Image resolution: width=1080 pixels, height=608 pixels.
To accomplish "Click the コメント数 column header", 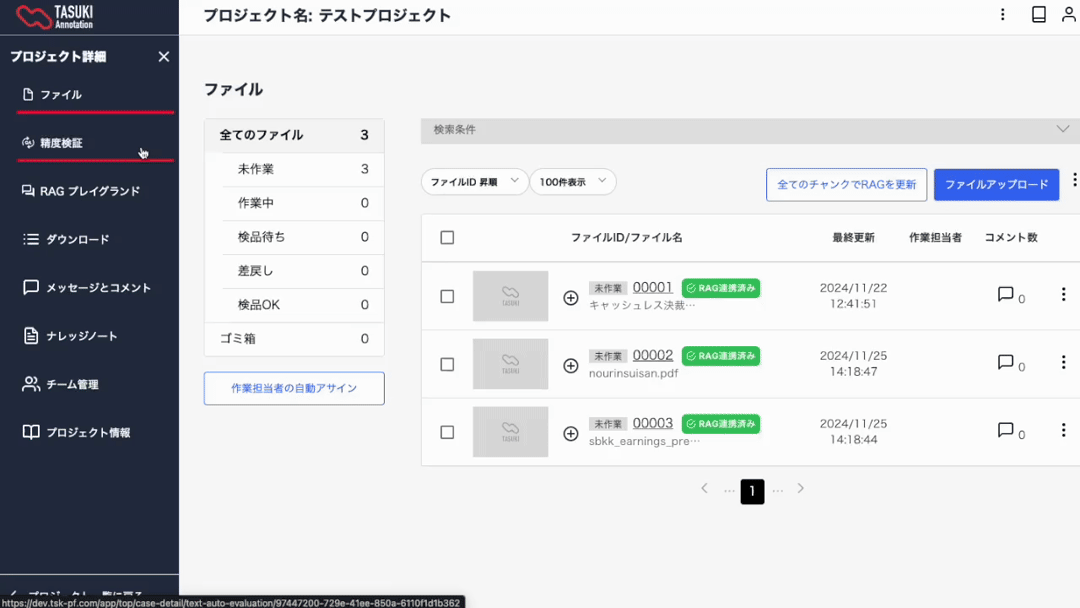I will 1010,238.
